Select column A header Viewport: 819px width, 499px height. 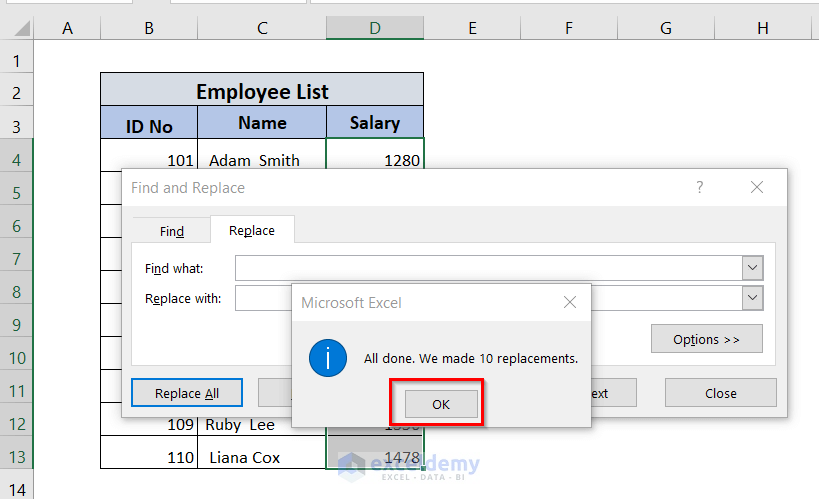(67, 28)
